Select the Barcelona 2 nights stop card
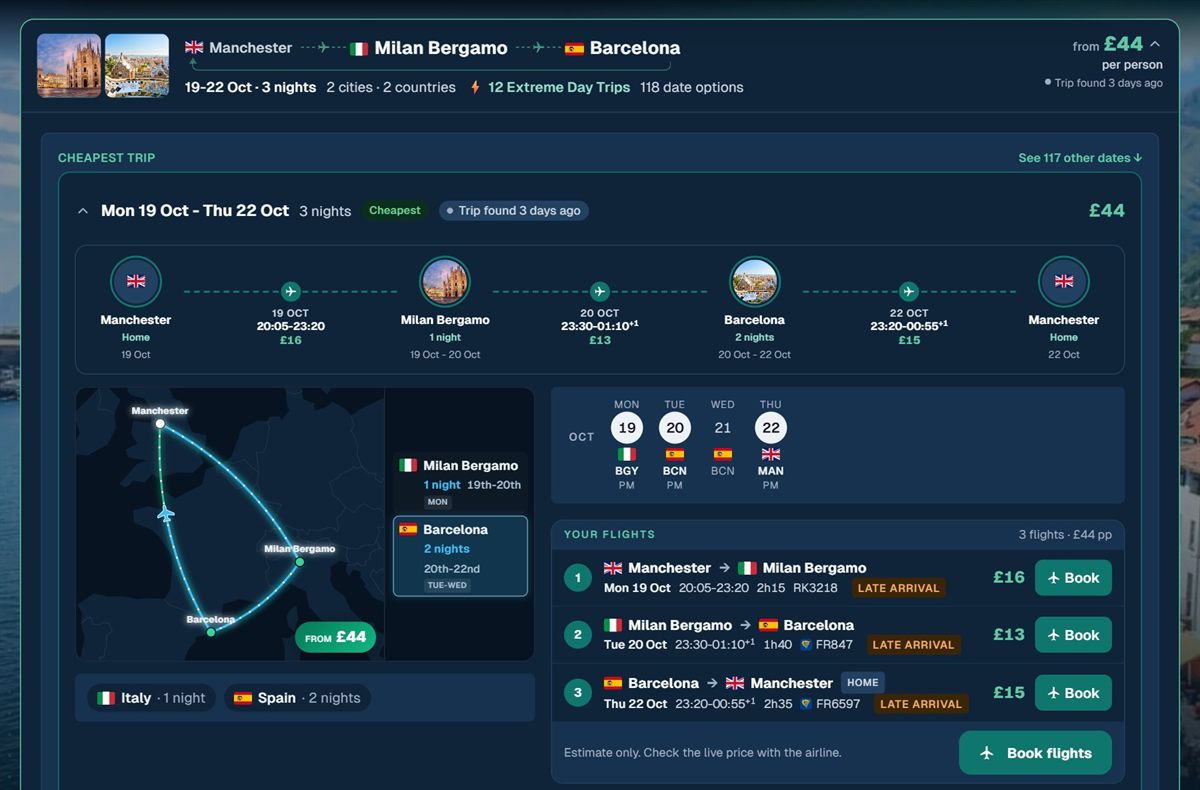1200x790 pixels. 460,556
